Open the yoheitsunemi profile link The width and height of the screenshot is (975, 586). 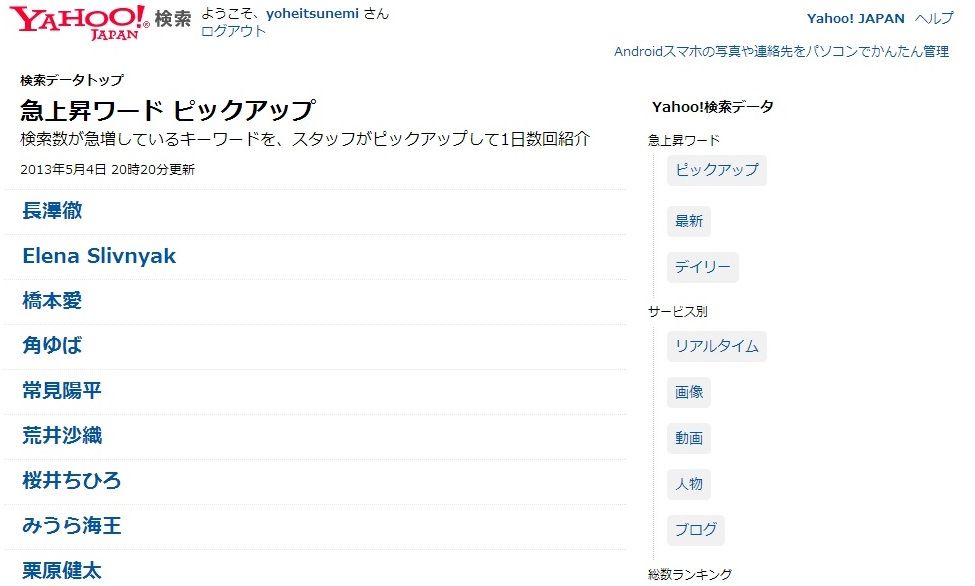[310, 14]
